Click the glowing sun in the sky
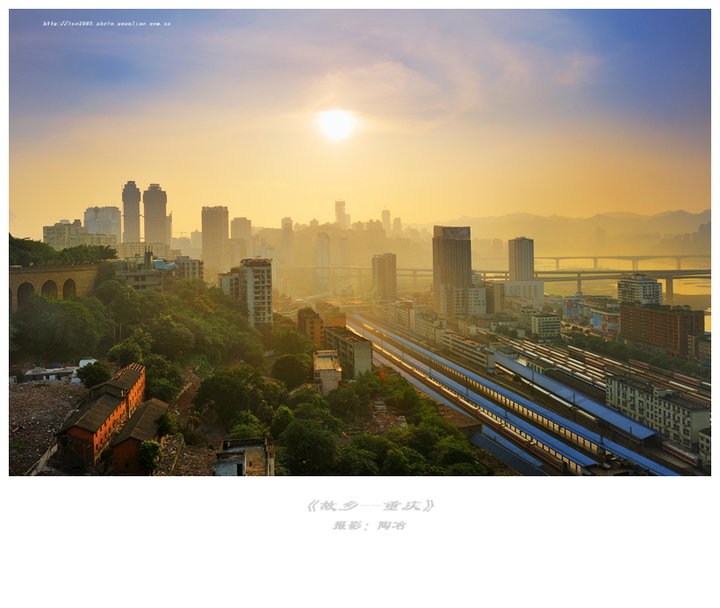 pyautogui.click(x=336, y=124)
